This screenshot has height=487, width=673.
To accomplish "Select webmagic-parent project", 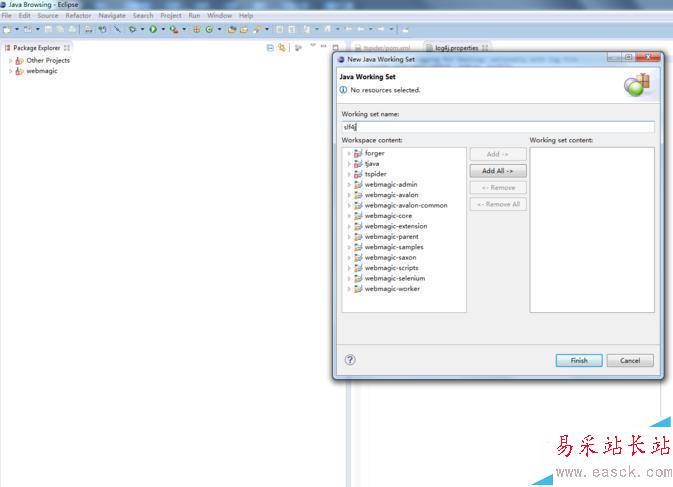I will click(x=391, y=237).
